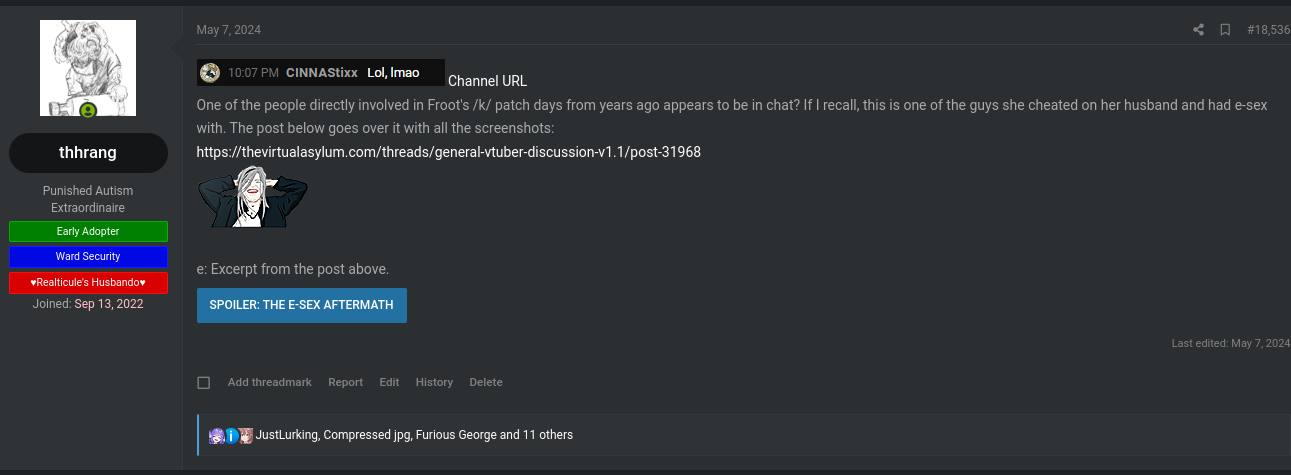Add threadmark to this post
Viewport: 1291px width, 475px height.
pyautogui.click(x=270, y=382)
